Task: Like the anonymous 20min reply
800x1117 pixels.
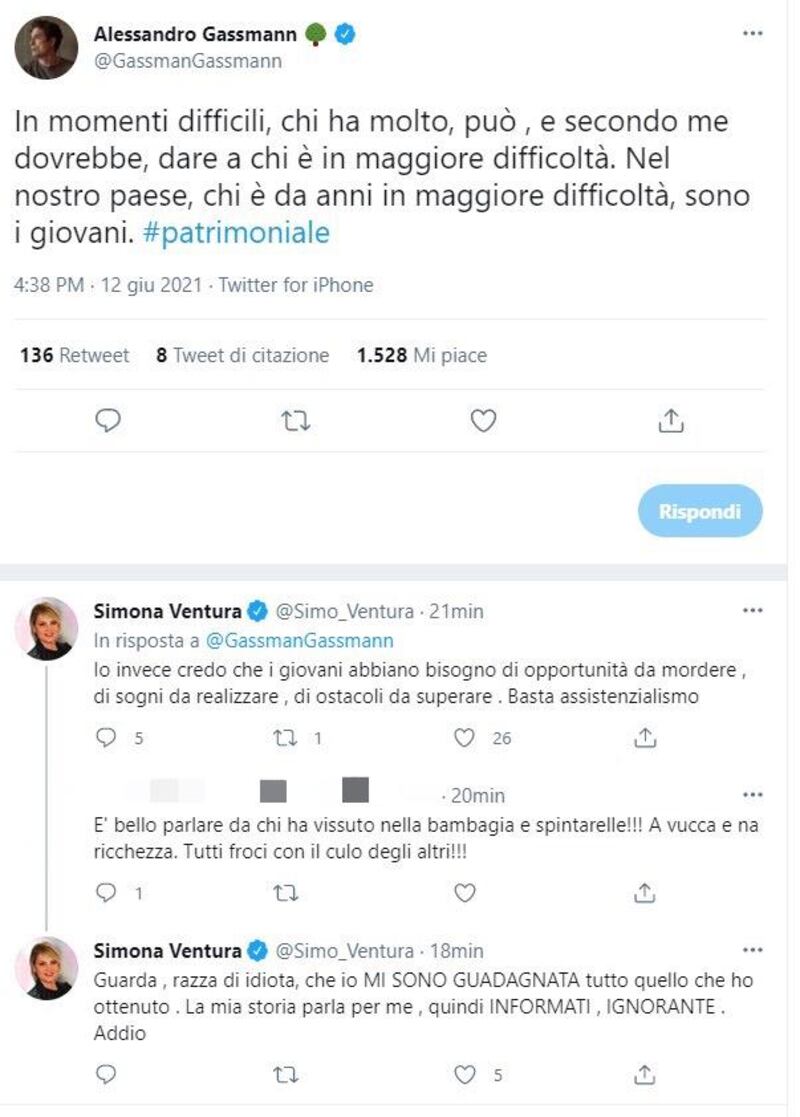Action: click(464, 892)
